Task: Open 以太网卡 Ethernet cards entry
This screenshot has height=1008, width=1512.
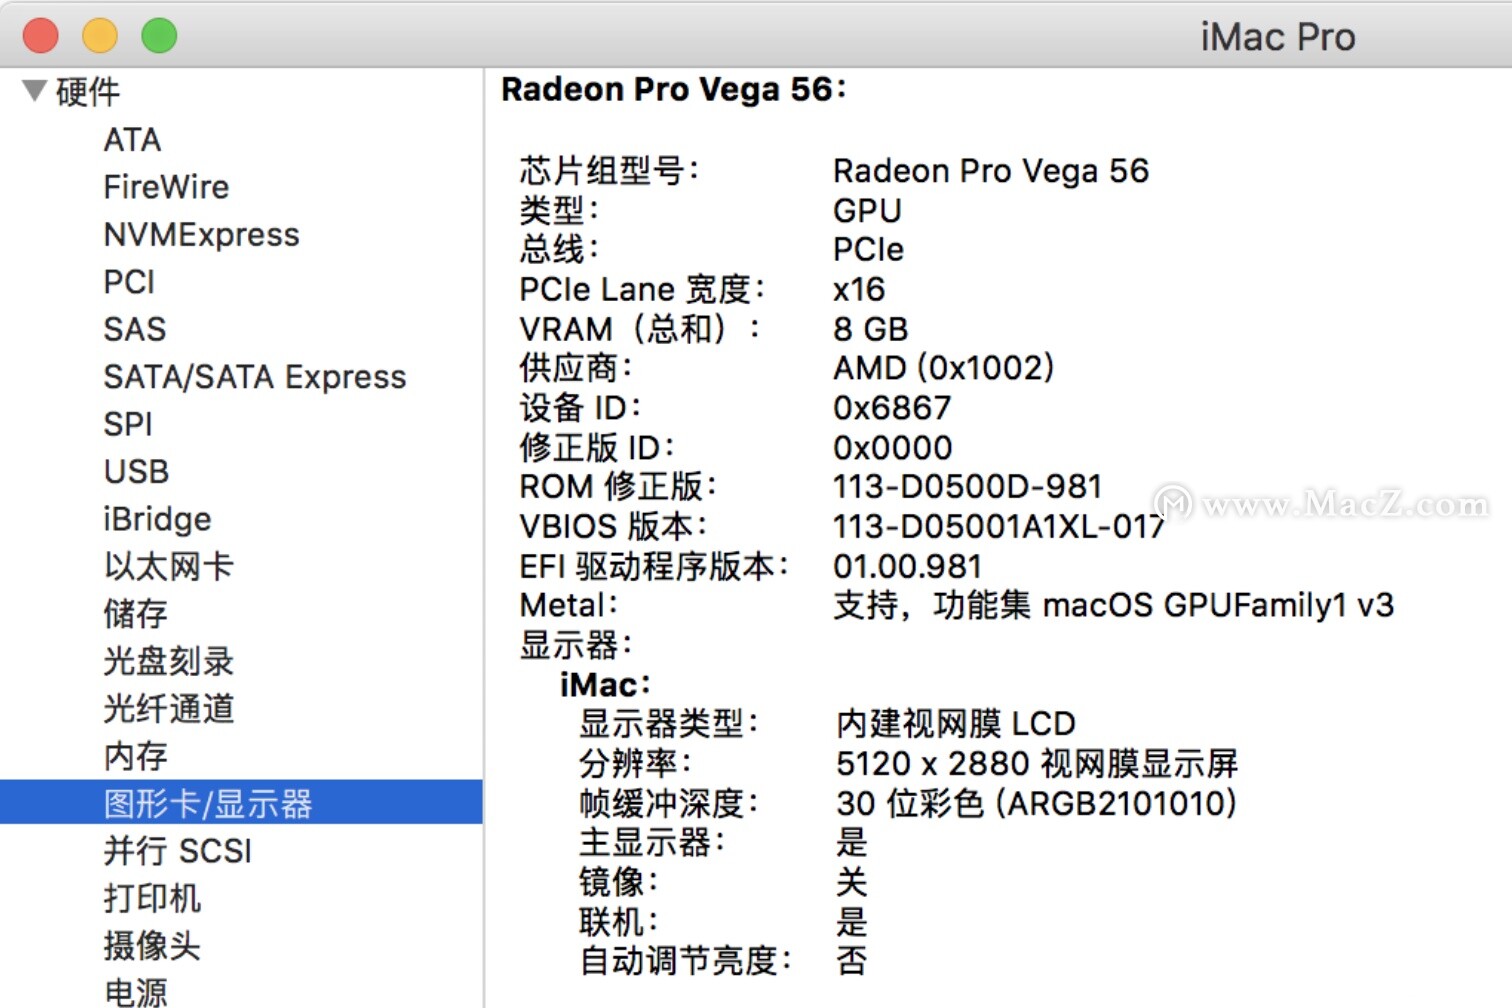Action: point(168,566)
